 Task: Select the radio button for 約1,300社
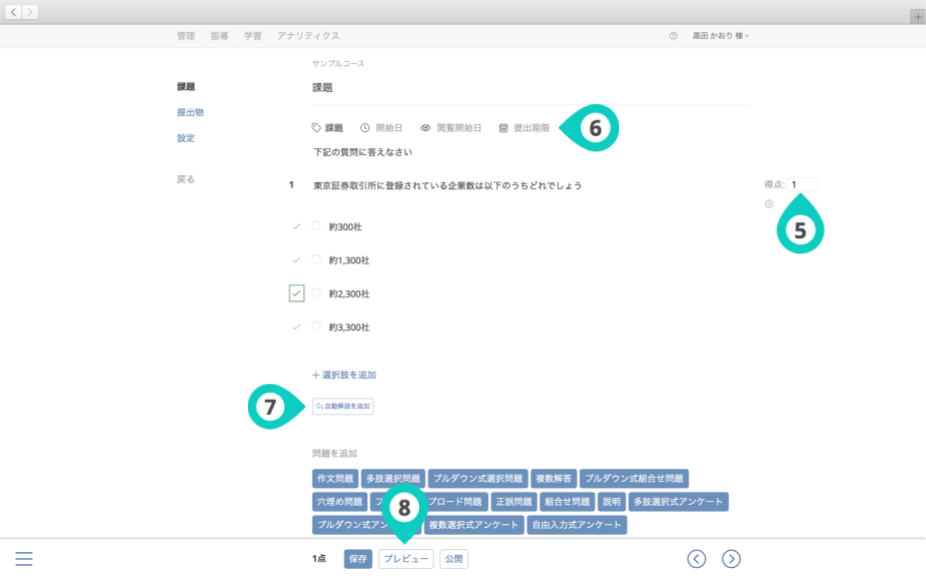pos(316,260)
